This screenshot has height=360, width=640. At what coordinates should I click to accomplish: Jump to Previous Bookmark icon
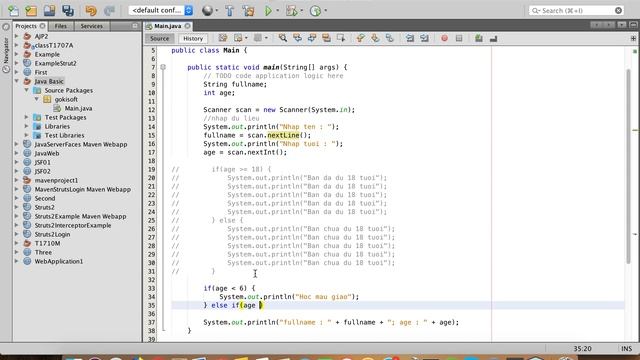coord(360,38)
